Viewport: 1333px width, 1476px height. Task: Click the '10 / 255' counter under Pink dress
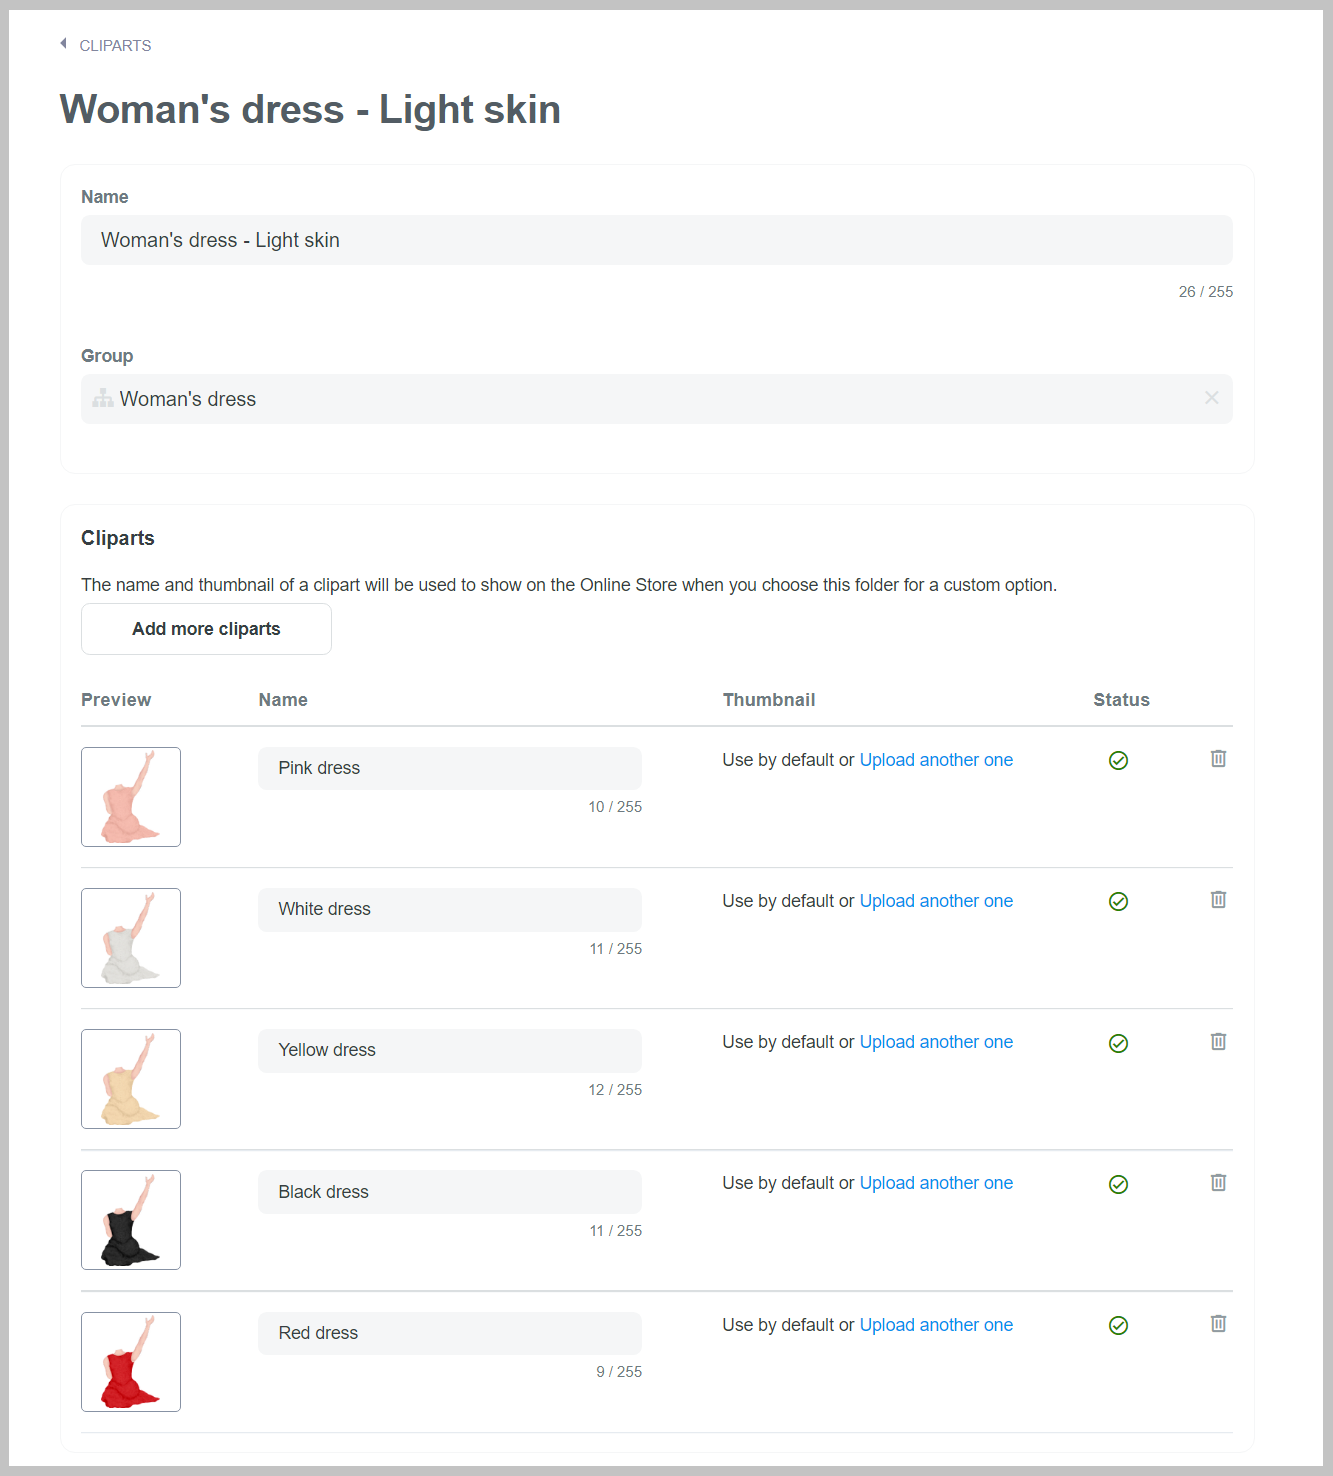[x=615, y=807]
